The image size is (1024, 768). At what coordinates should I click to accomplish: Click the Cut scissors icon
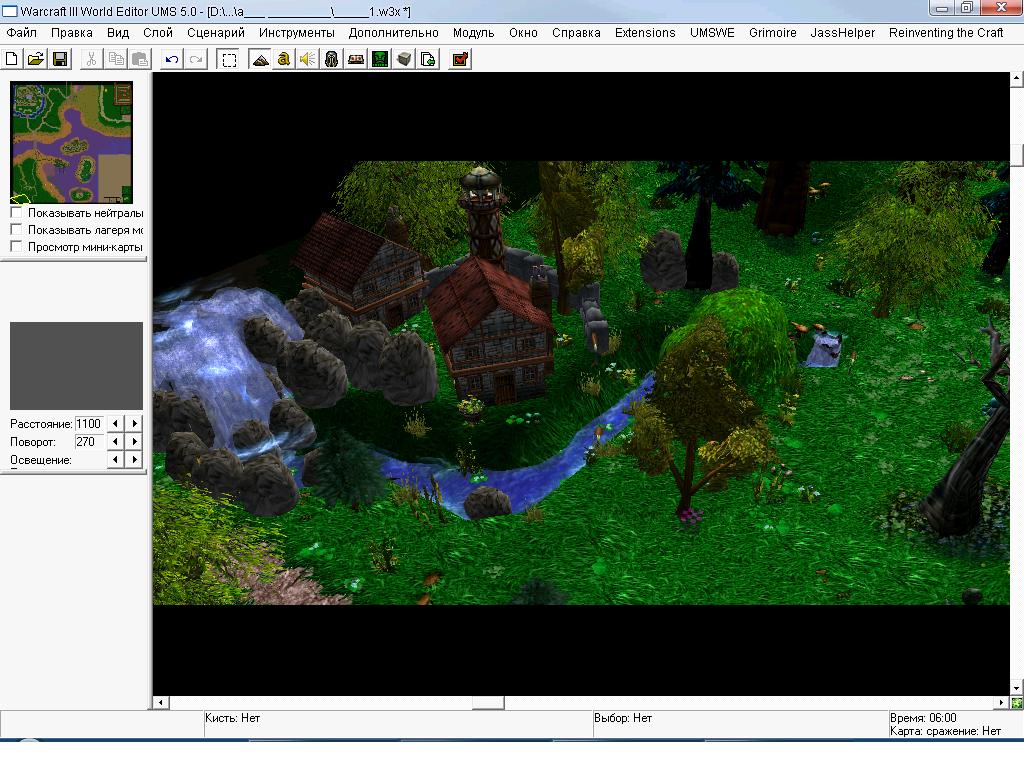(91, 59)
